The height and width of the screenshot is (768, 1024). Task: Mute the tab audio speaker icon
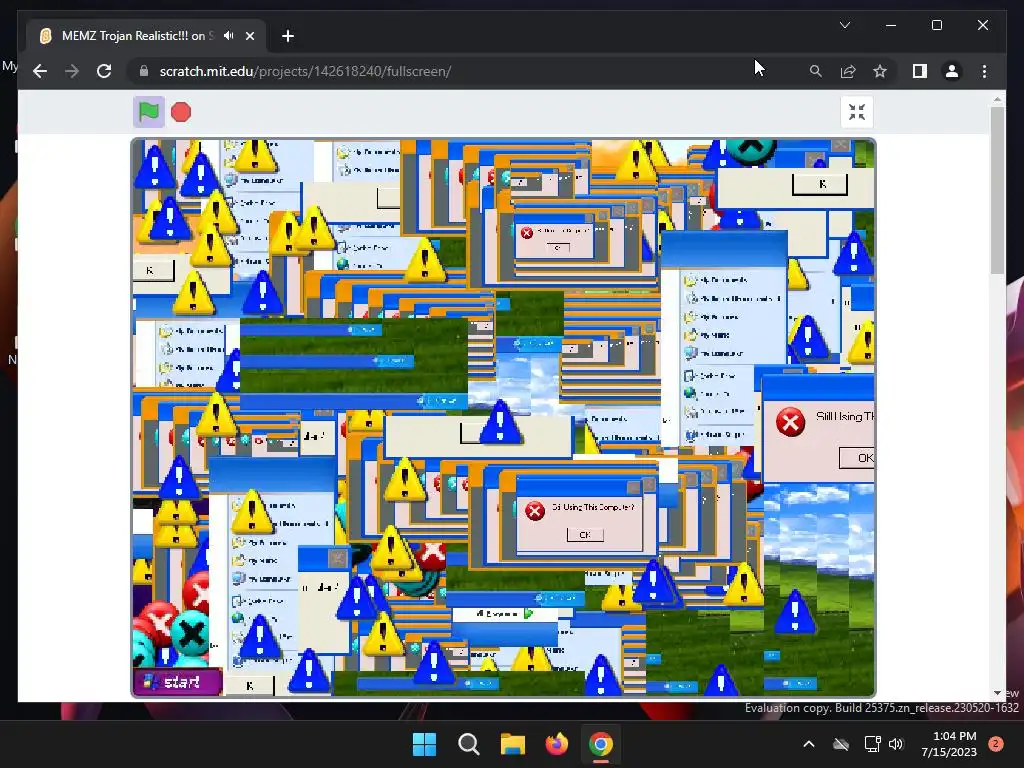tap(229, 36)
